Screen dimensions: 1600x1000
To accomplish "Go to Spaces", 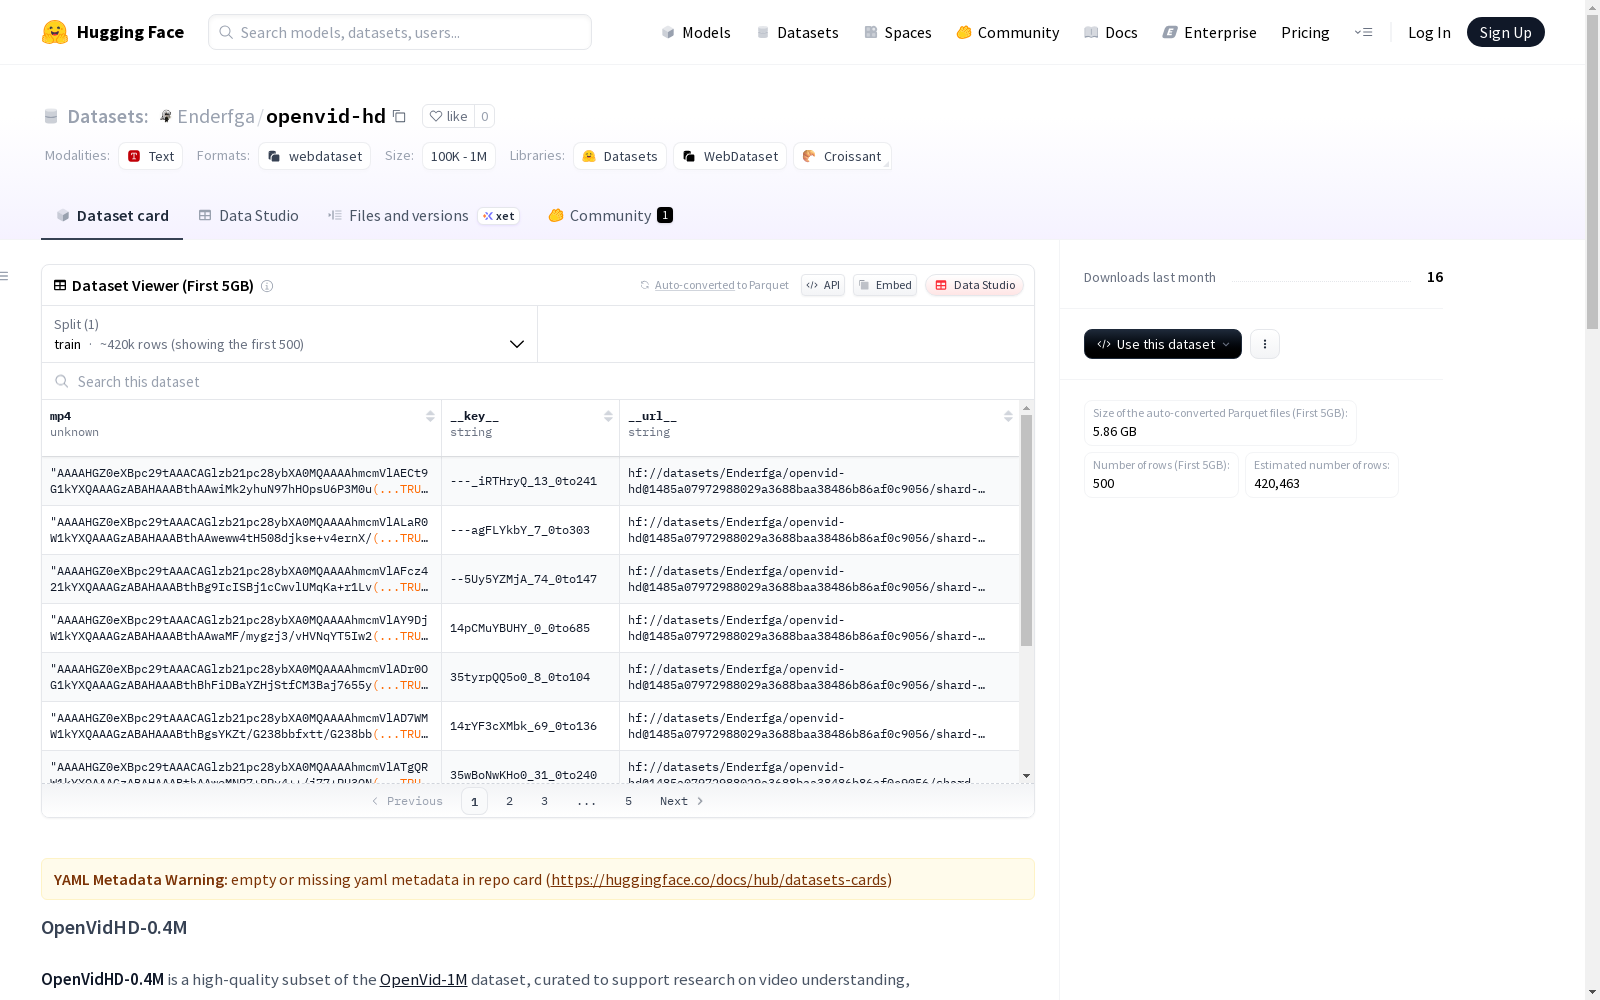I will pyautogui.click(x=898, y=32).
